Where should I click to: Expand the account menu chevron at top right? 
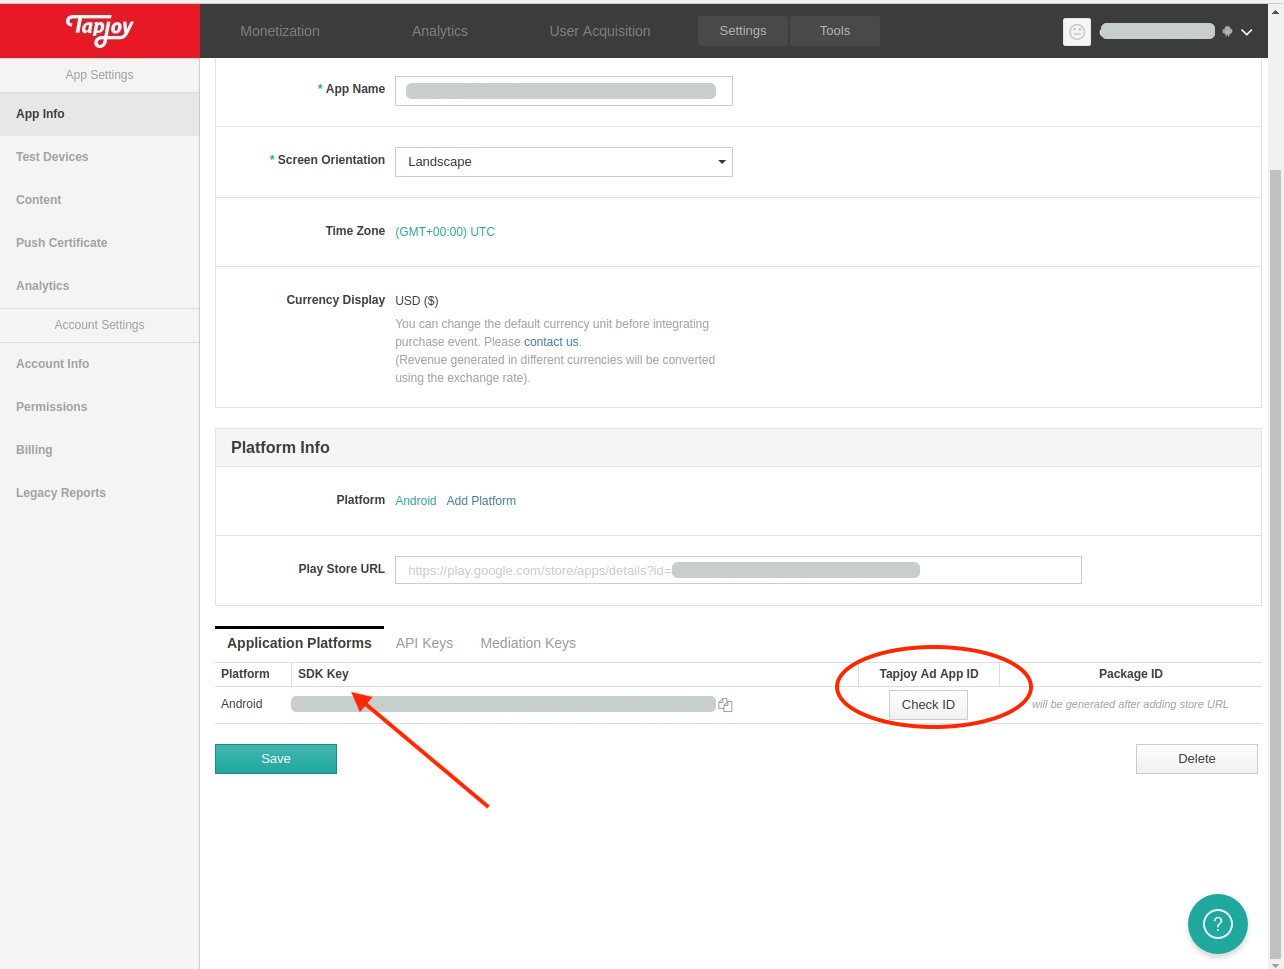(1245, 31)
